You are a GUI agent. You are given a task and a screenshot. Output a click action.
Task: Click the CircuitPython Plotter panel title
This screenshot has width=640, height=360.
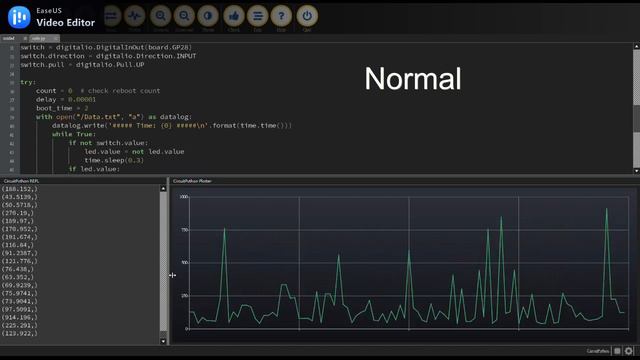(x=192, y=181)
